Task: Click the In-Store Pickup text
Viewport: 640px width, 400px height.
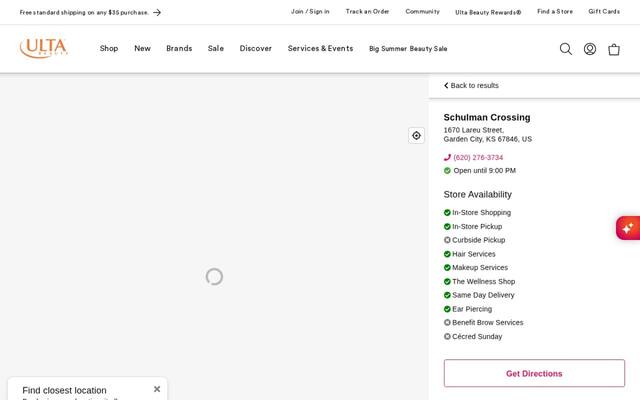Action: pyautogui.click(x=477, y=227)
